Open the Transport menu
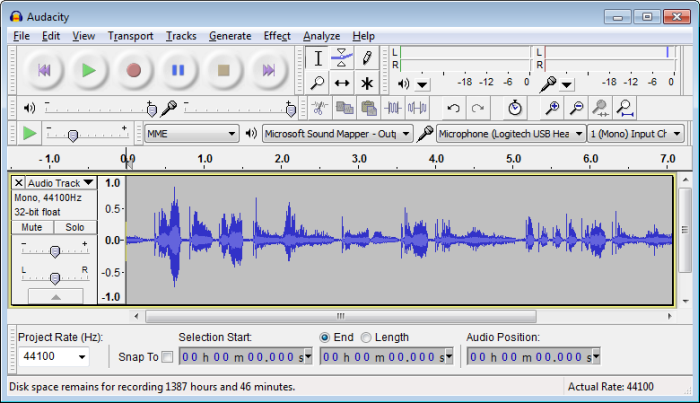 (x=130, y=36)
